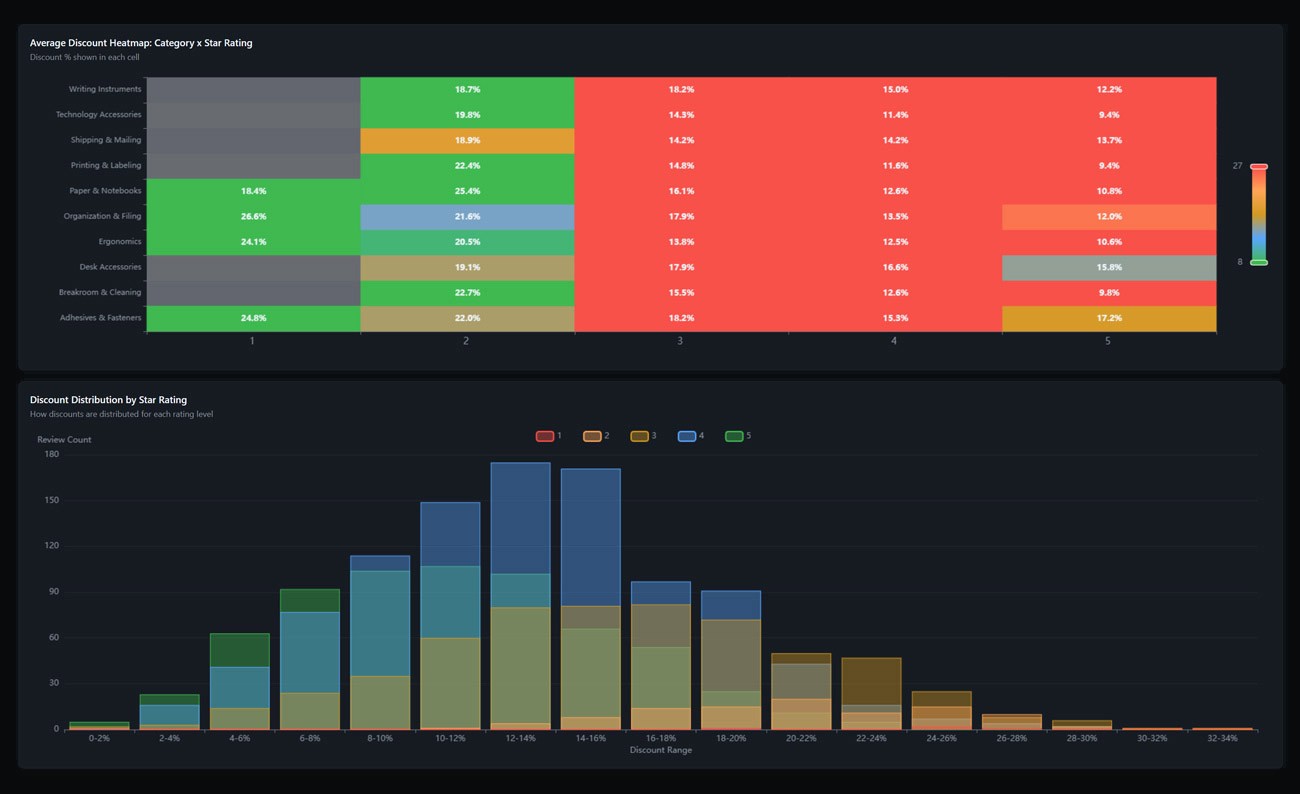Click the upper handle of heatmap color scale
The width and height of the screenshot is (1300, 794).
(1259, 166)
